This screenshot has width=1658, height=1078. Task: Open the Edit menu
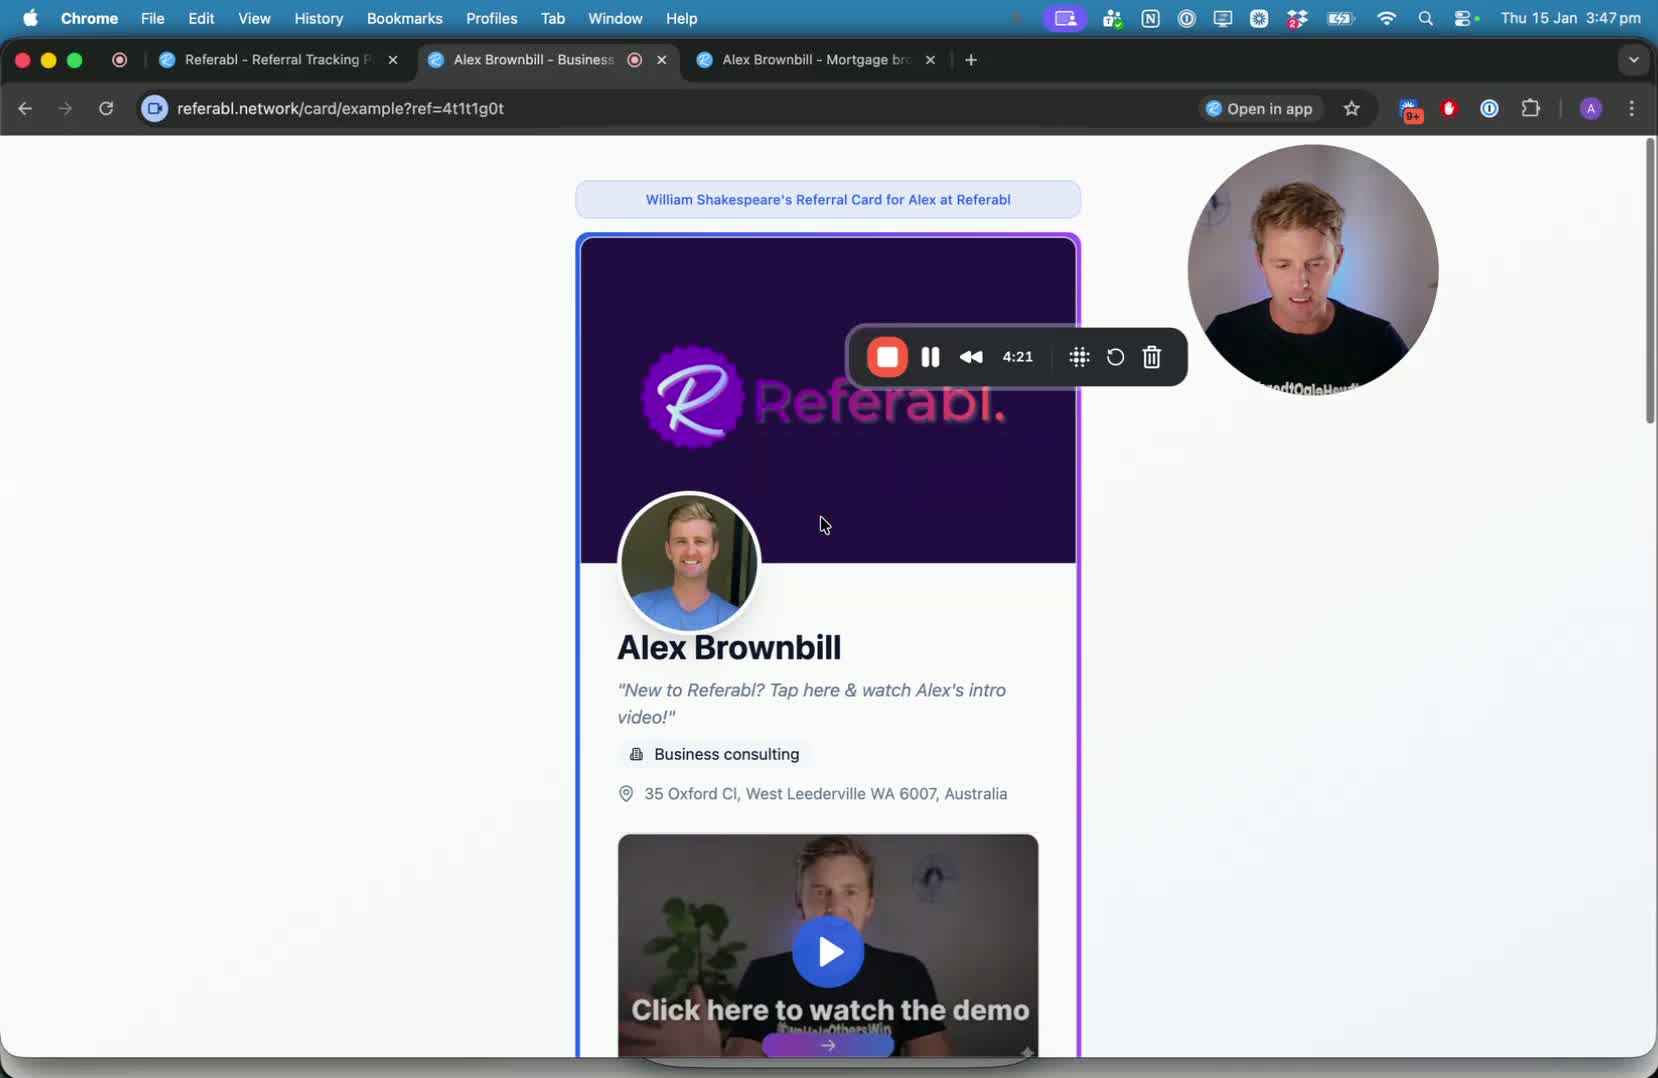(x=201, y=18)
